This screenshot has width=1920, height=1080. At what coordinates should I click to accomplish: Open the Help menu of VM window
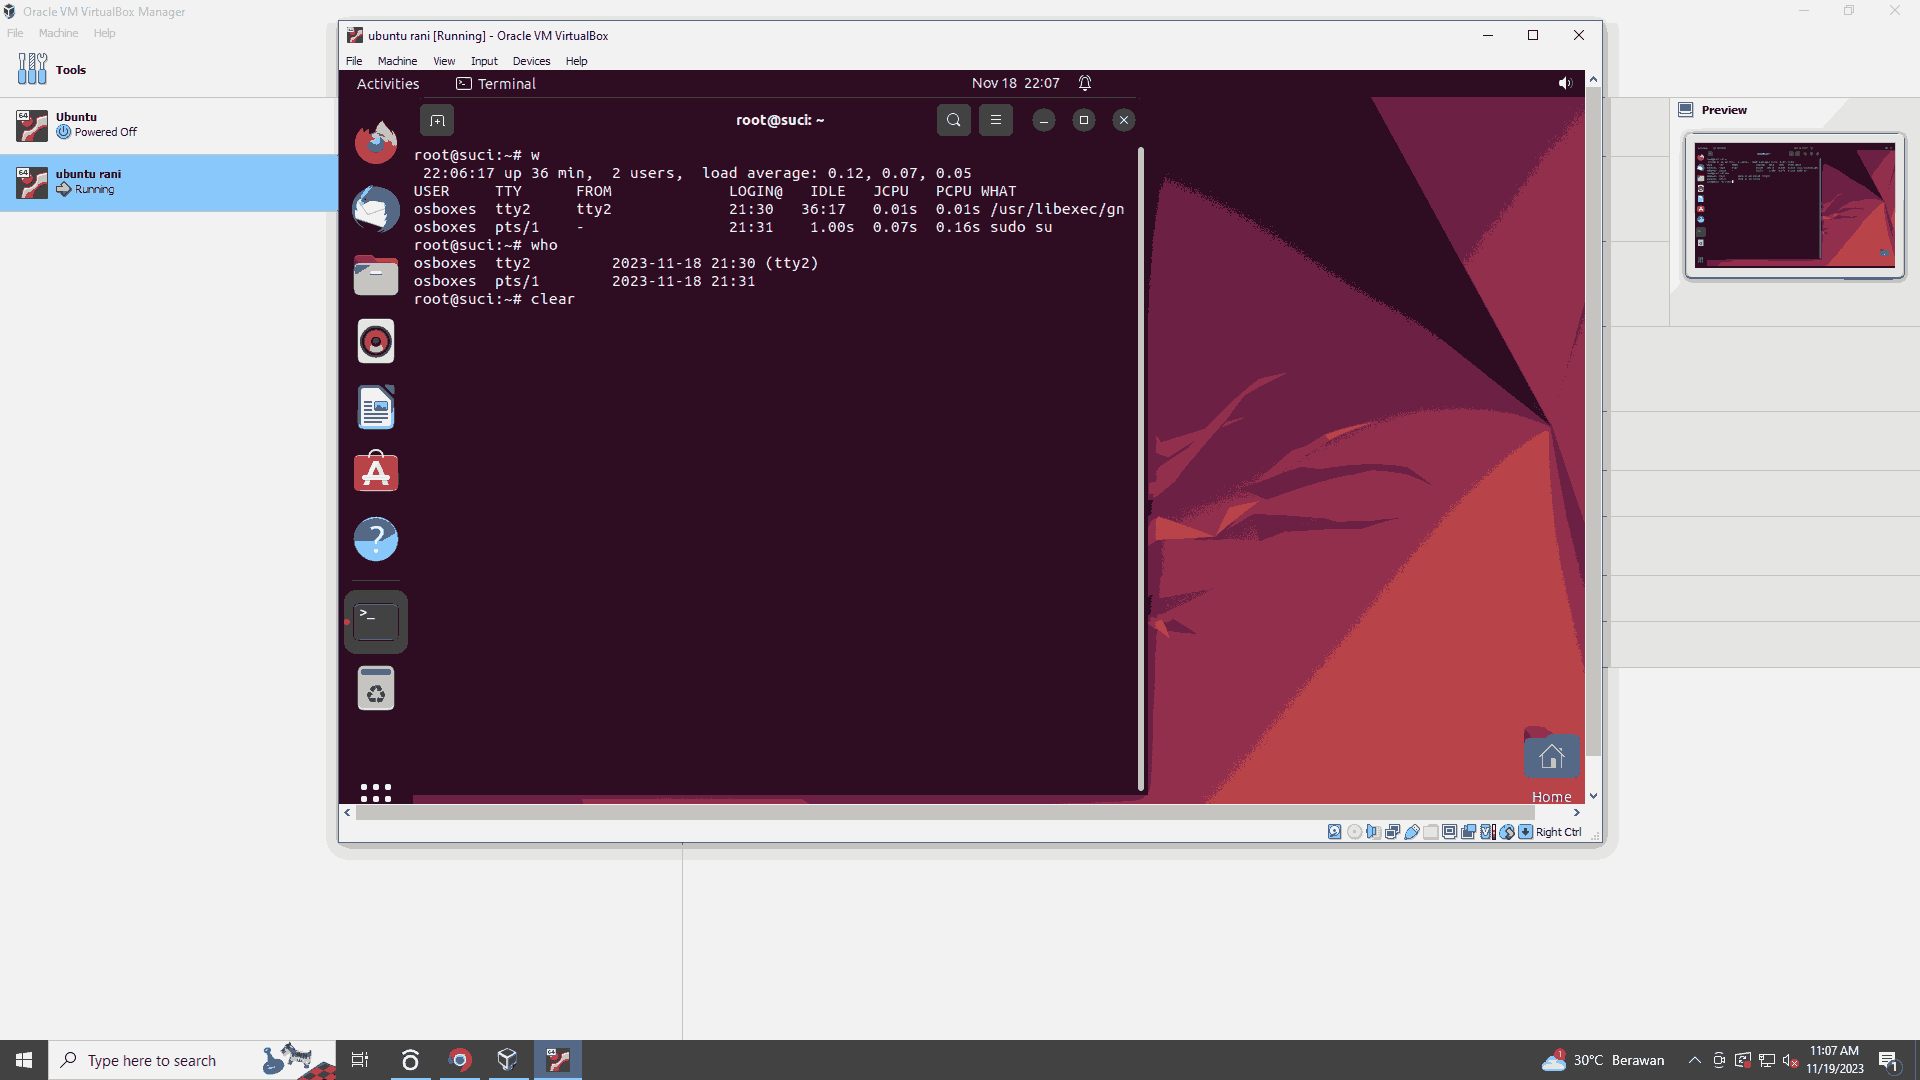coord(576,61)
